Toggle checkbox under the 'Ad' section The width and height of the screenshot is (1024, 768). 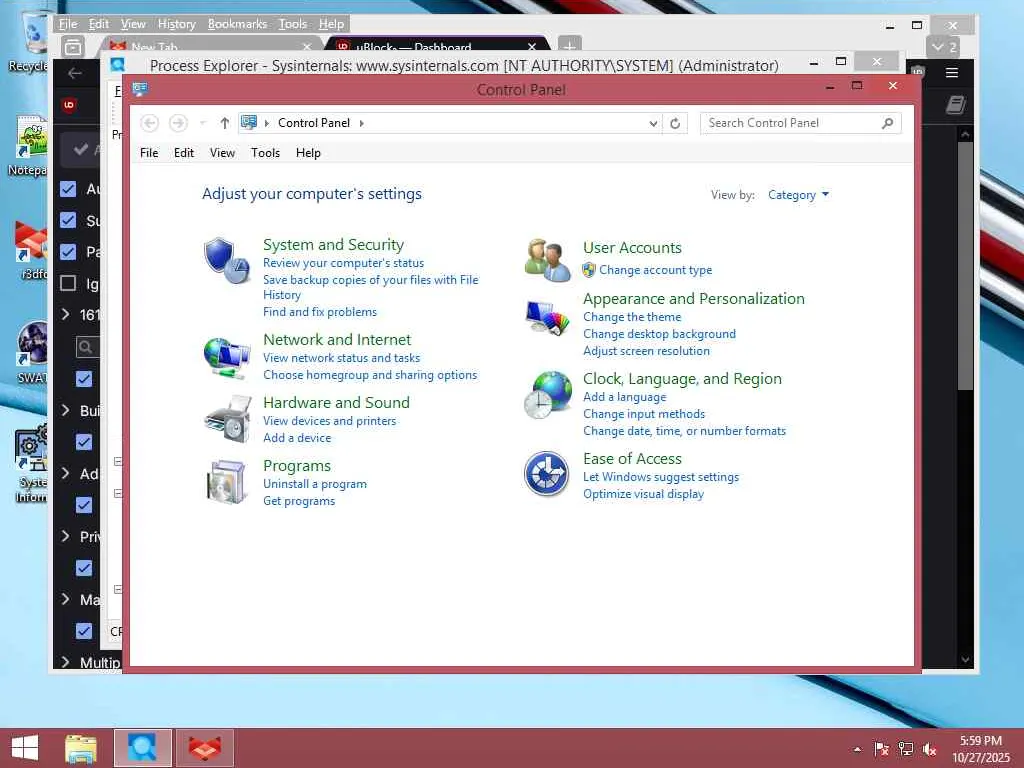click(84, 505)
